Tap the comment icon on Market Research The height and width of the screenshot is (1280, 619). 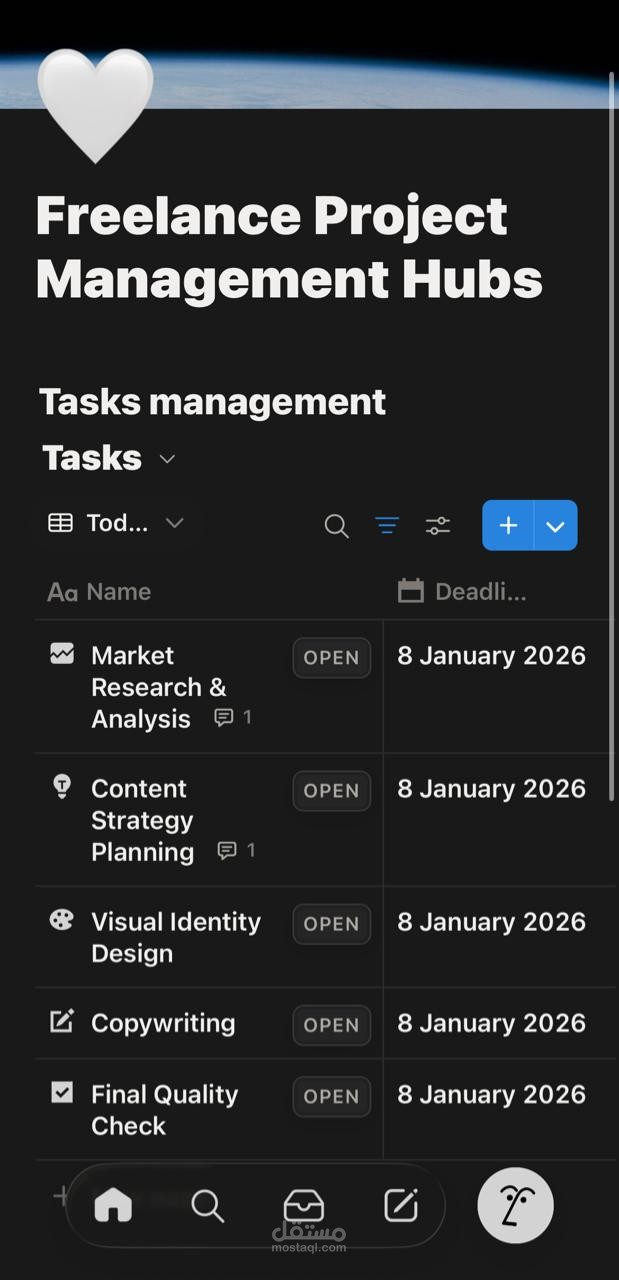tap(224, 717)
